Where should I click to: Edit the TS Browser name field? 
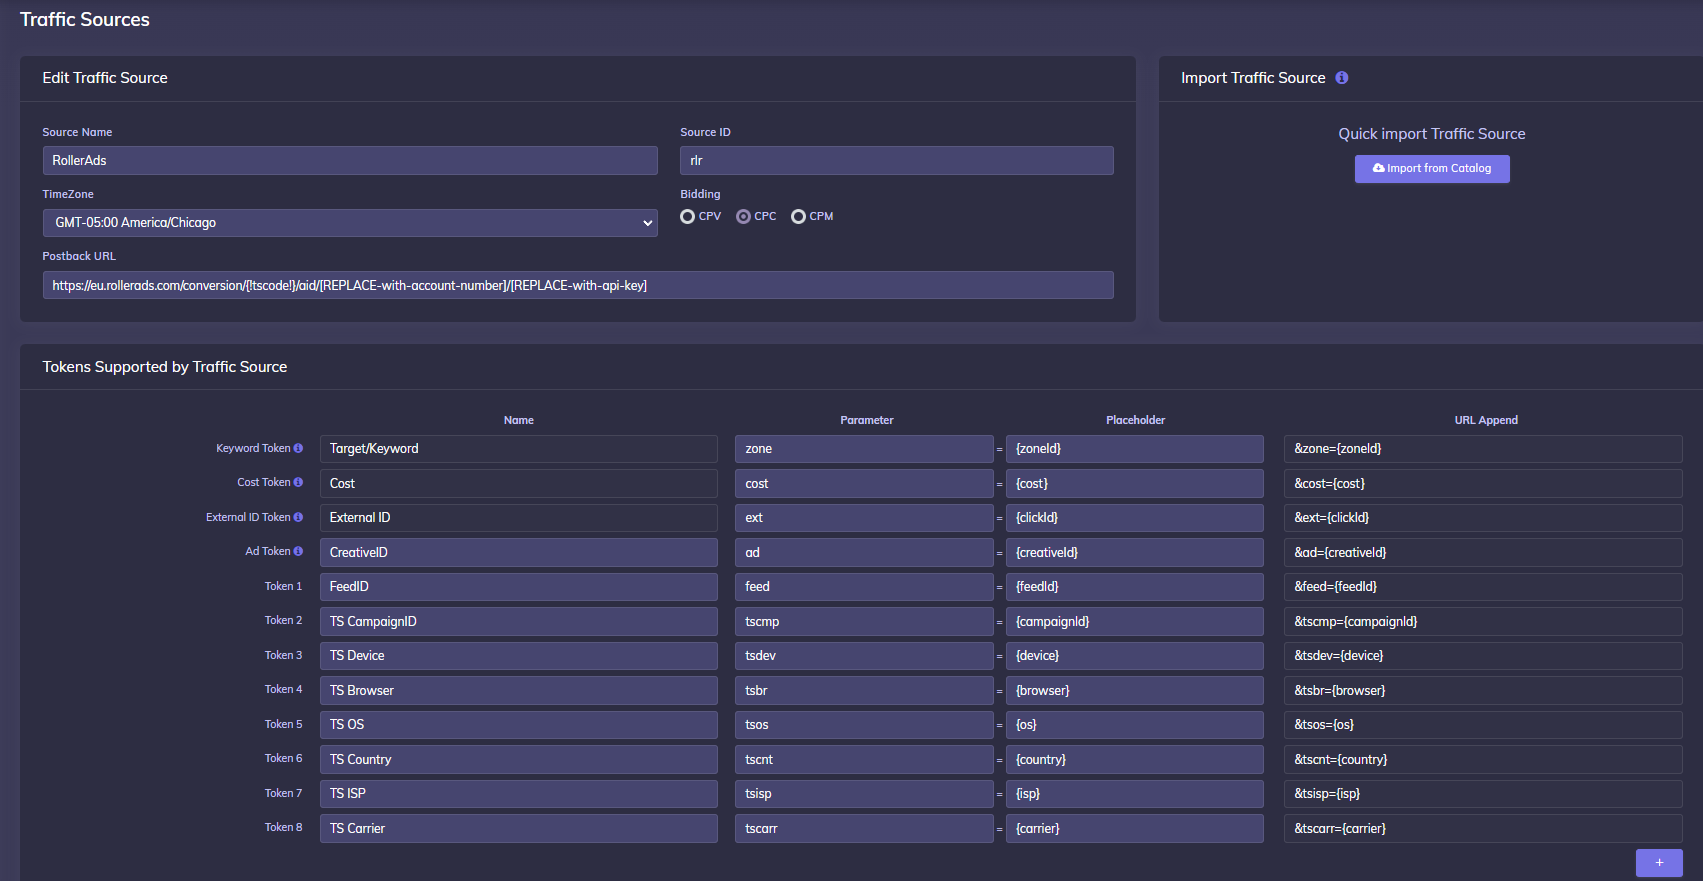pos(519,691)
